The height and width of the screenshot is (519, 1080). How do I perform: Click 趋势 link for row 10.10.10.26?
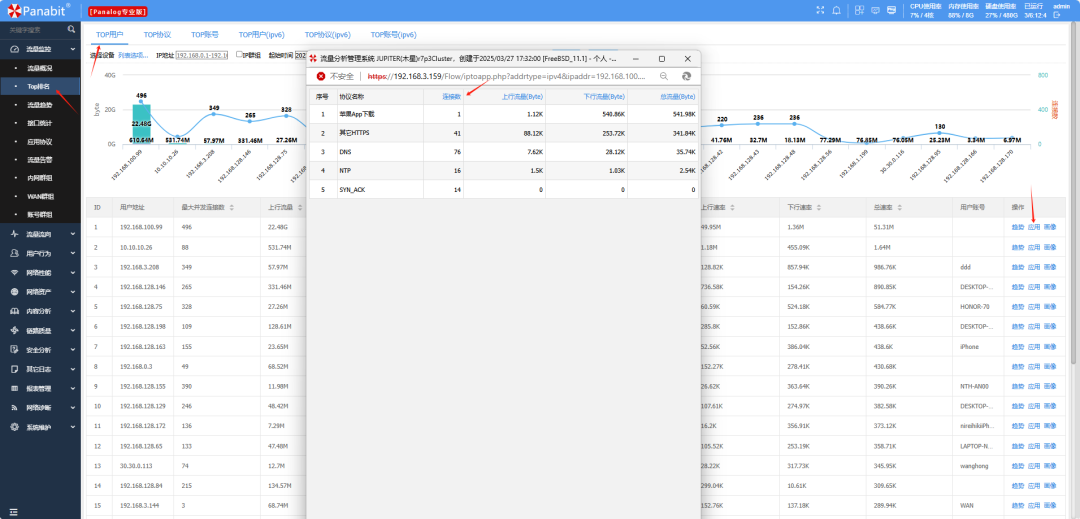(1018, 246)
